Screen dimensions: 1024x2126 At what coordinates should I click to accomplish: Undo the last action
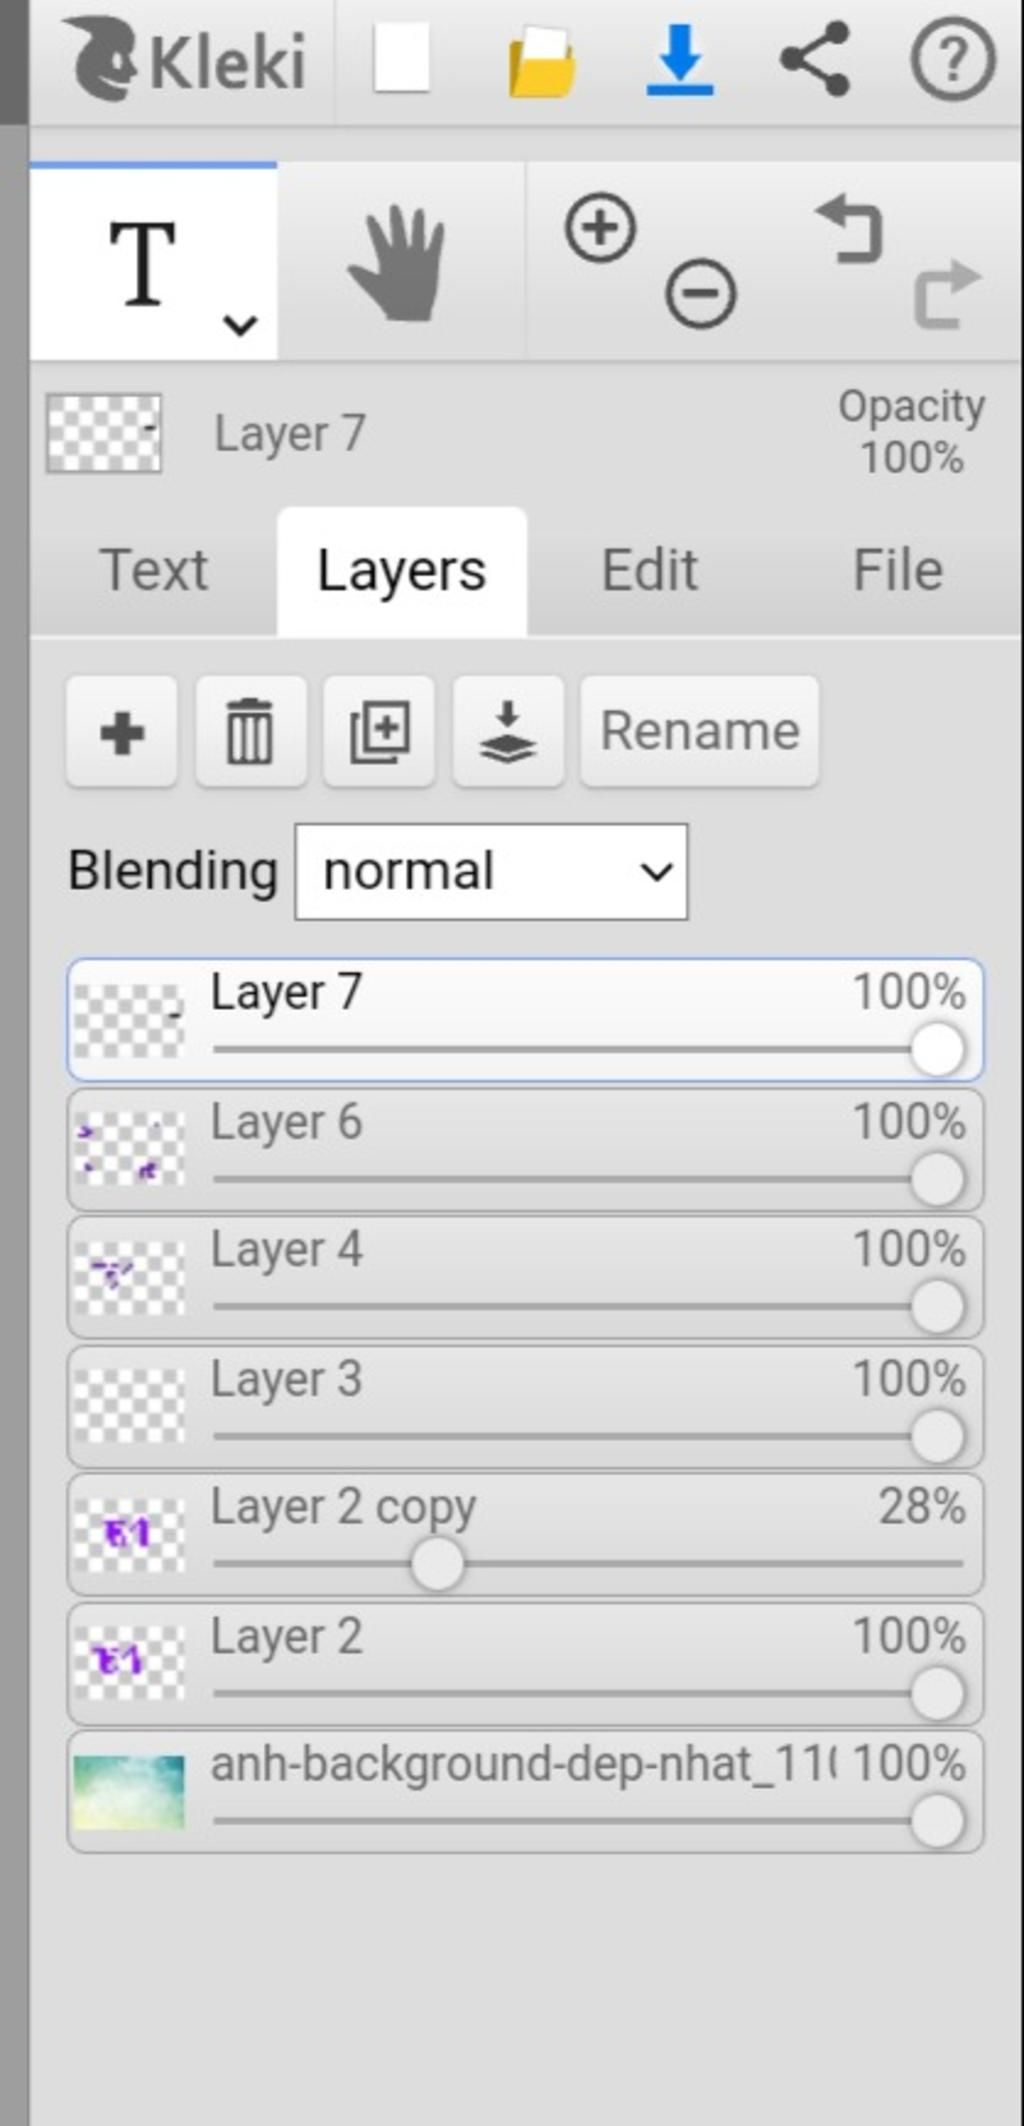[x=850, y=230]
